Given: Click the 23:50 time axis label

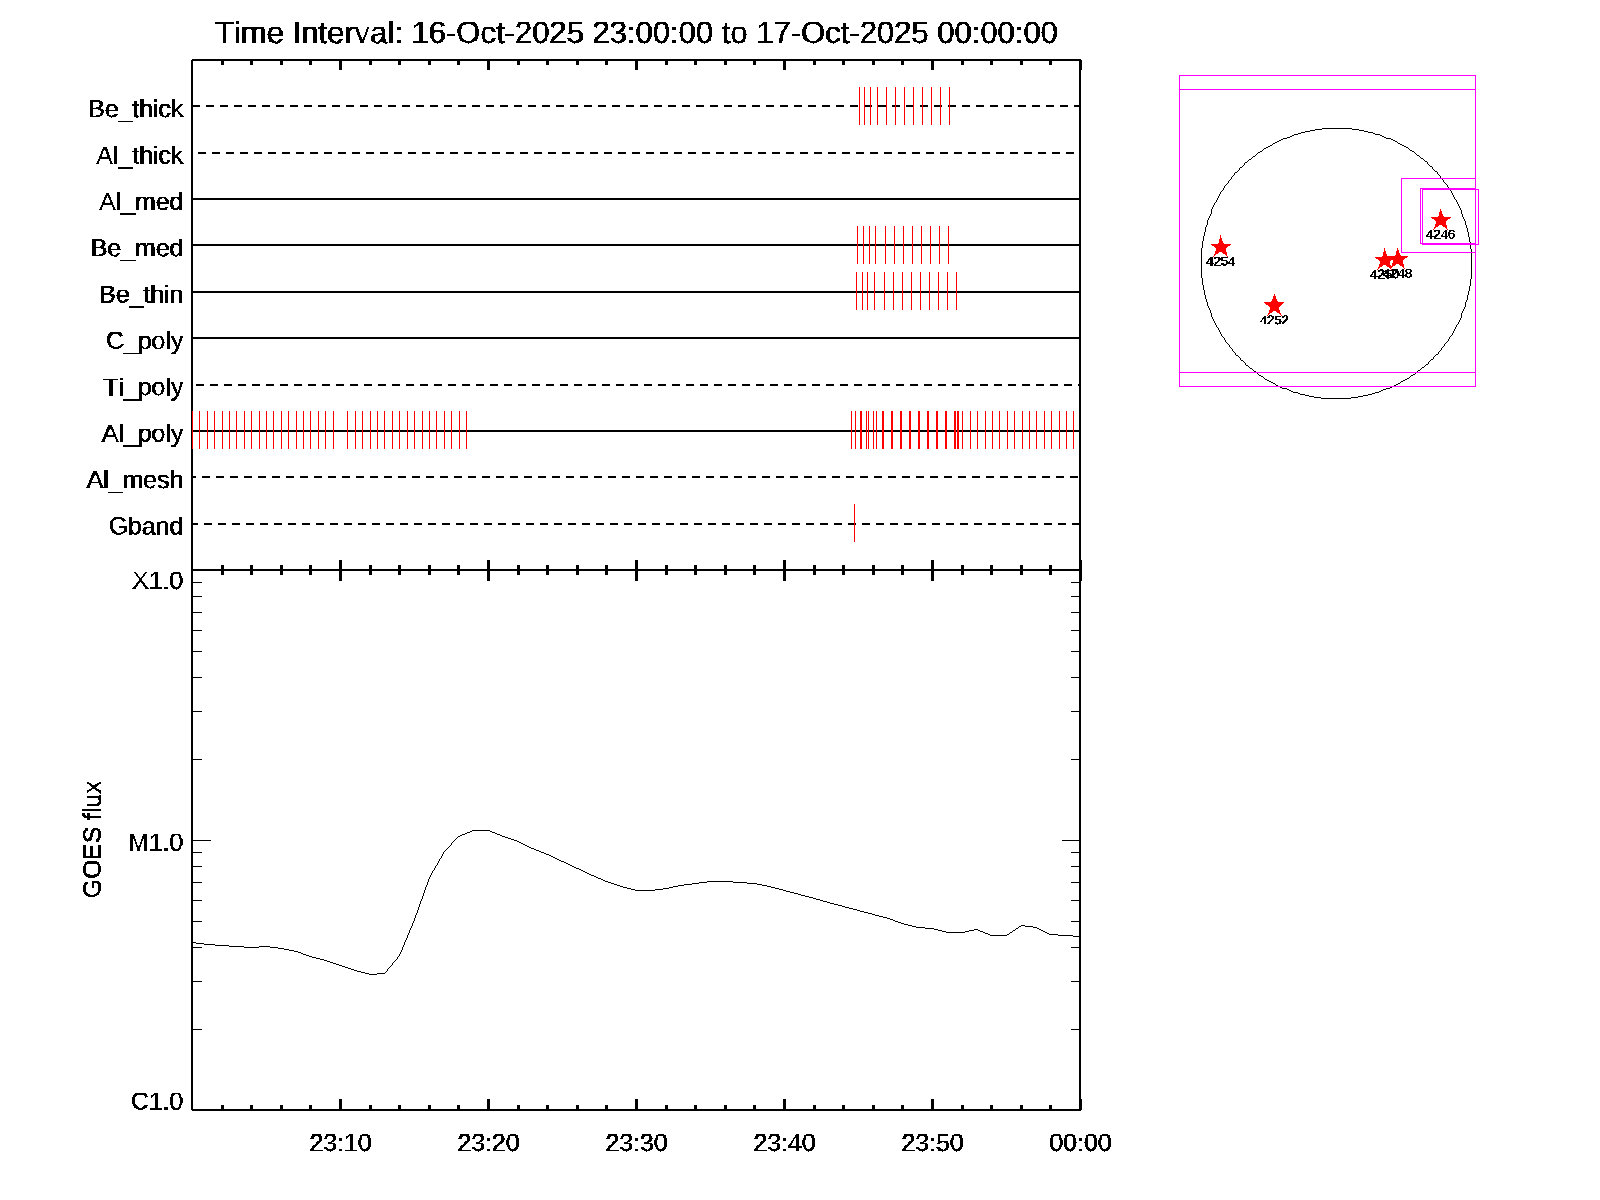Looking at the screenshot, I should tap(932, 1143).
